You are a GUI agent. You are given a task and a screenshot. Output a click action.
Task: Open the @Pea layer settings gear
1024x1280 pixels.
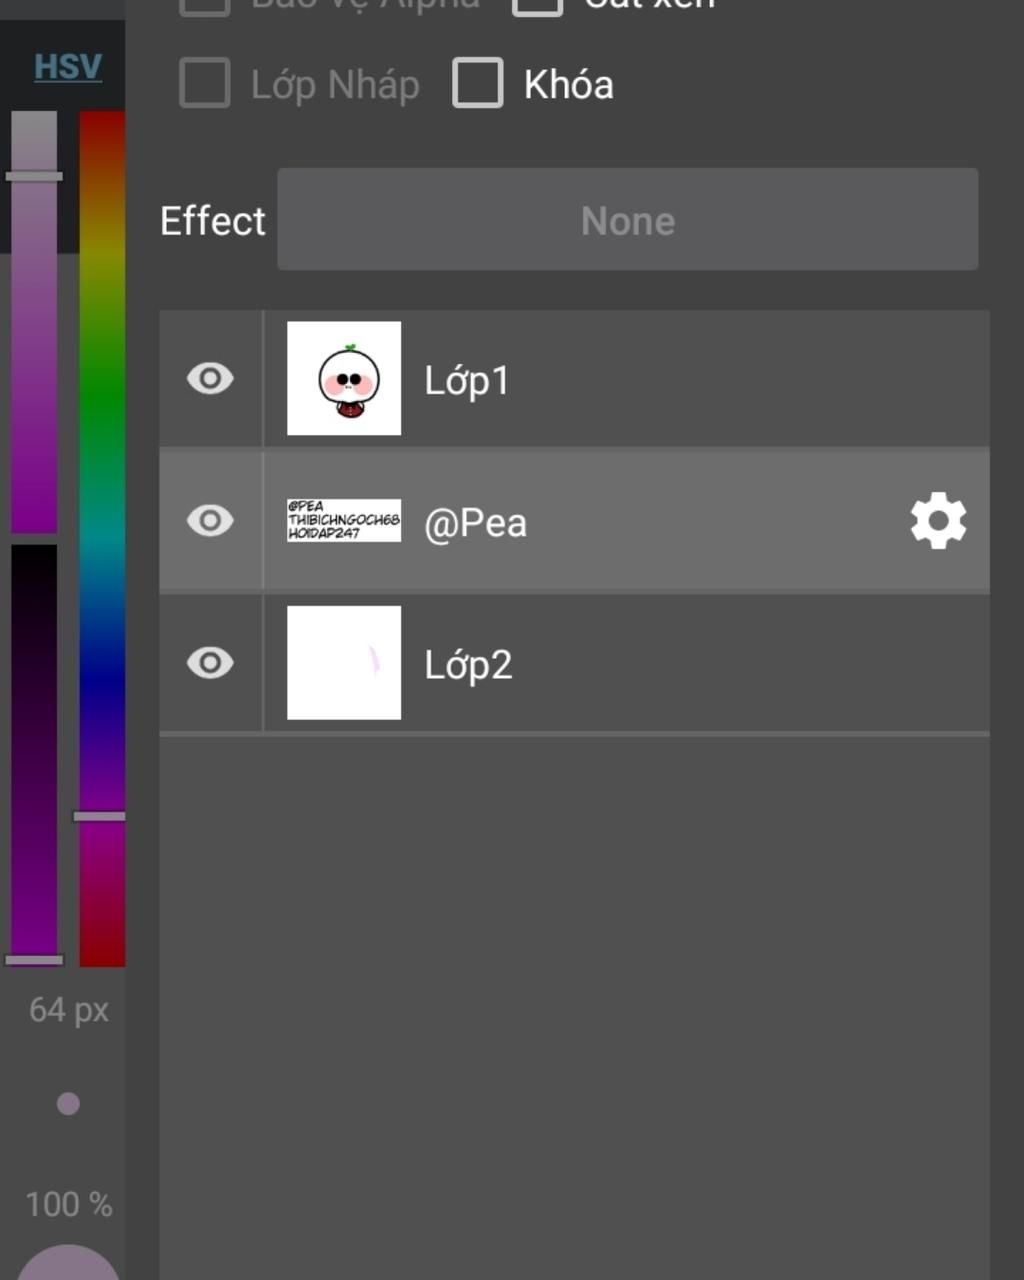click(938, 521)
